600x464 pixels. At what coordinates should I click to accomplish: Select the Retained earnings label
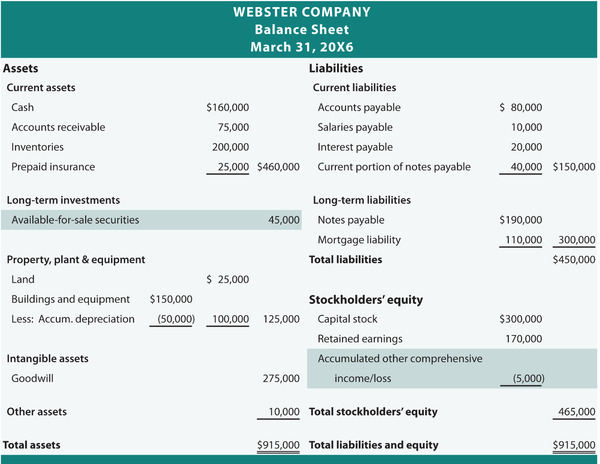click(x=359, y=339)
